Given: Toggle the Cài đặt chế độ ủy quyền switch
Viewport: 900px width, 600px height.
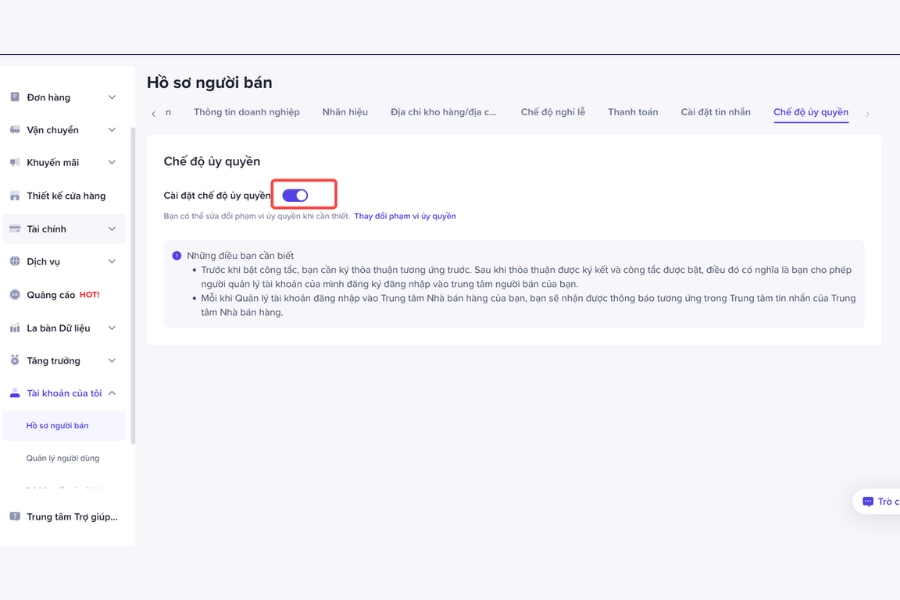Looking at the screenshot, I should [x=295, y=195].
